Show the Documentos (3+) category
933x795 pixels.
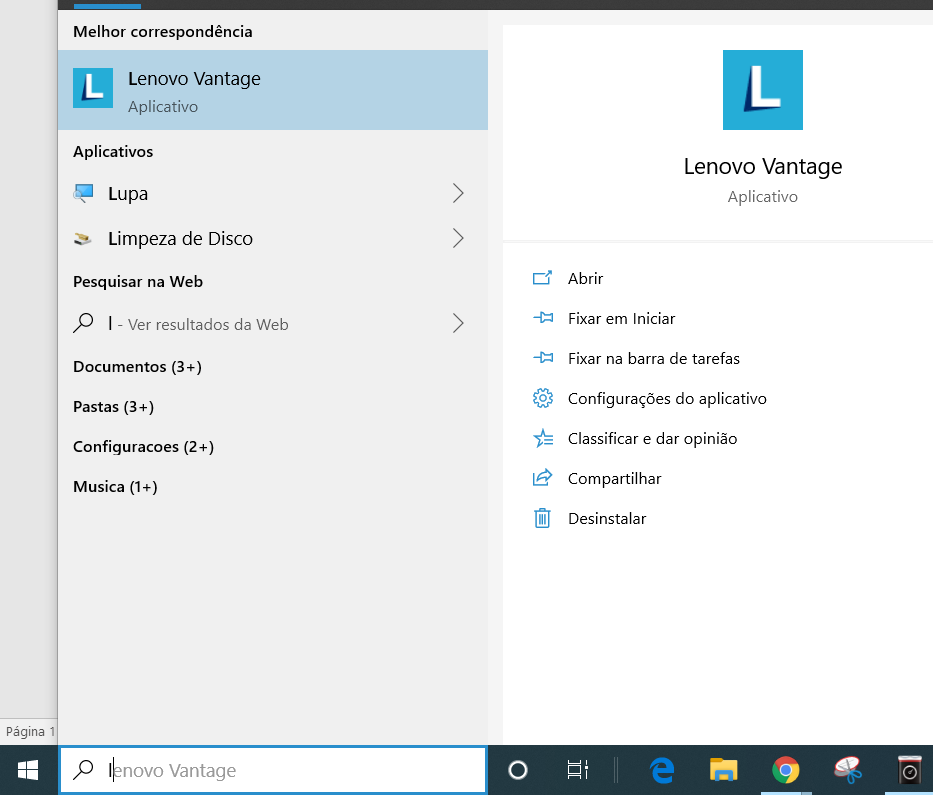(x=137, y=367)
